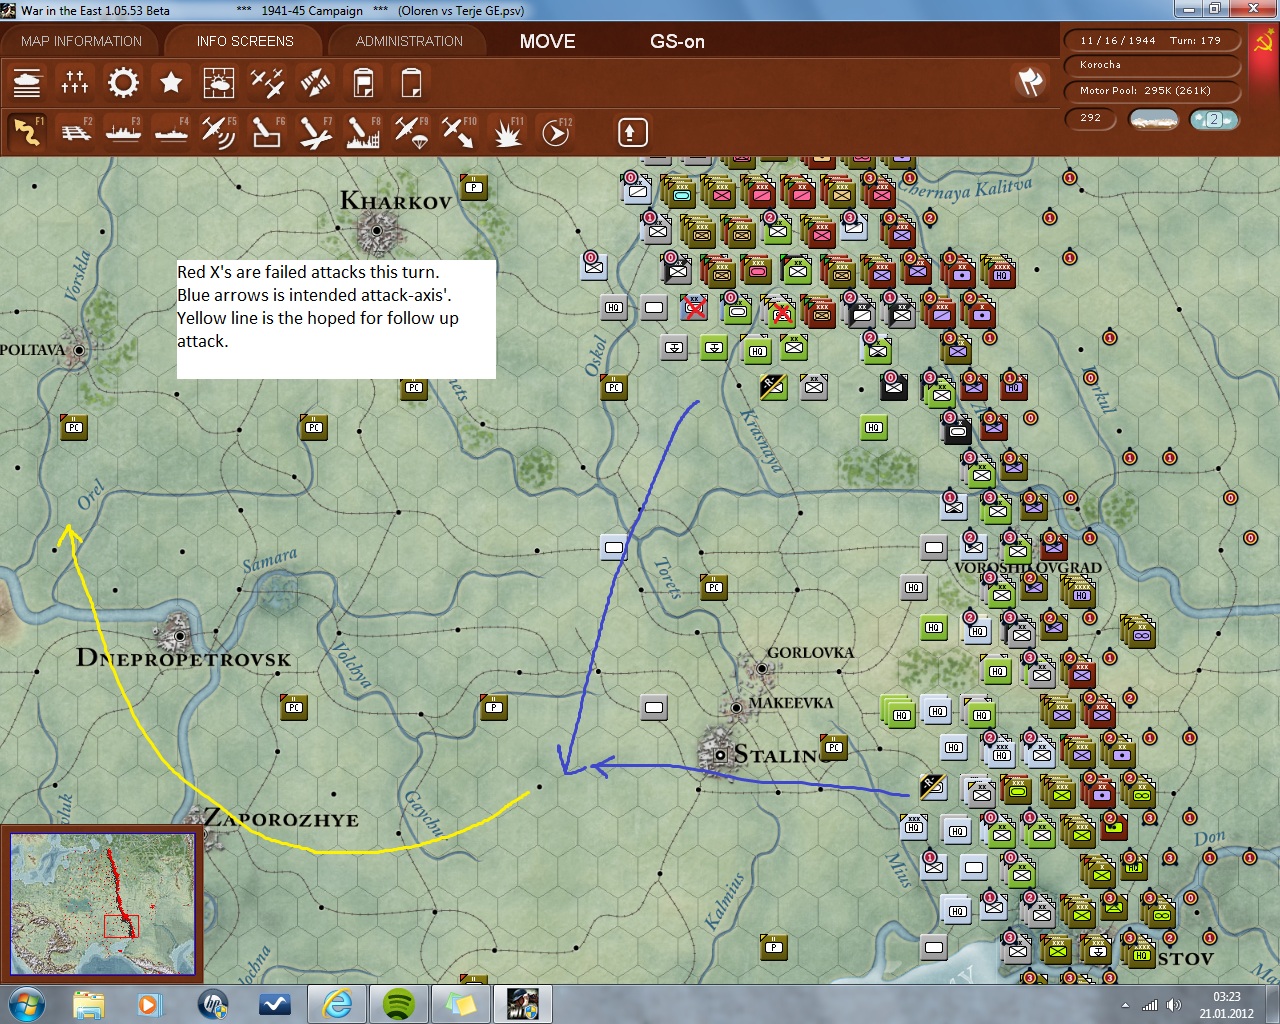This screenshot has height=1024, width=1280.
Task: Select the PC marker beside Stalino
Action: pos(834,747)
